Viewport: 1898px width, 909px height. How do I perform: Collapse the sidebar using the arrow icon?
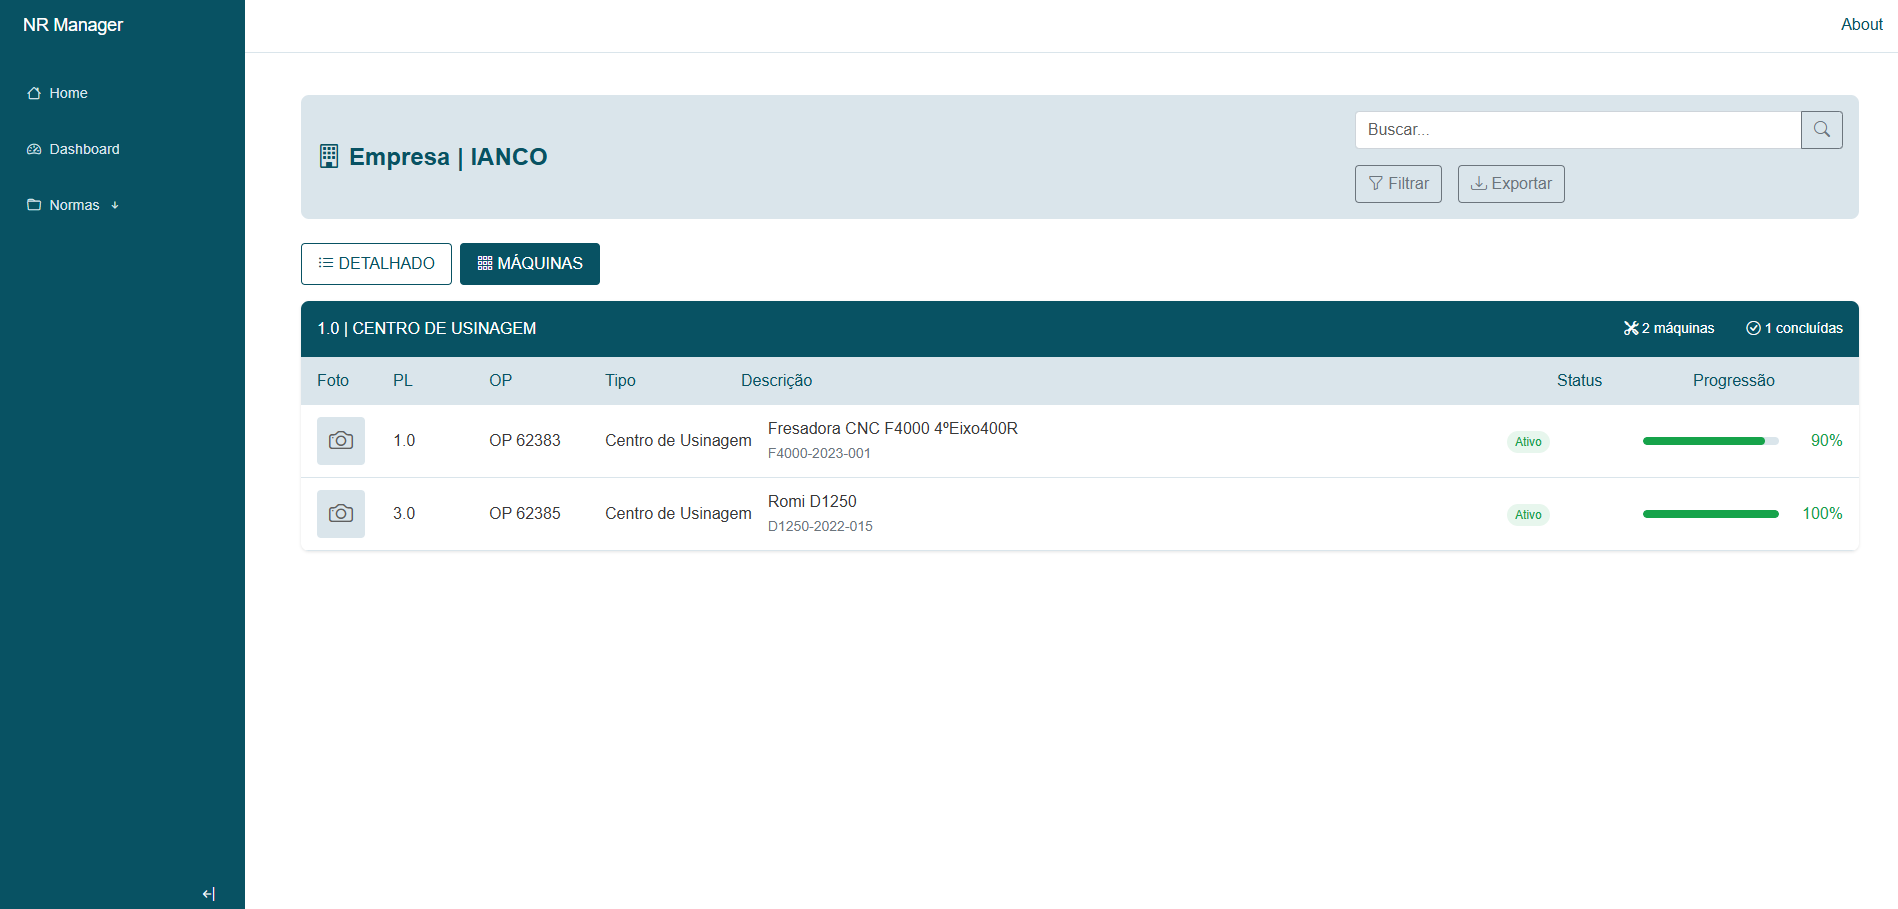coord(208,894)
